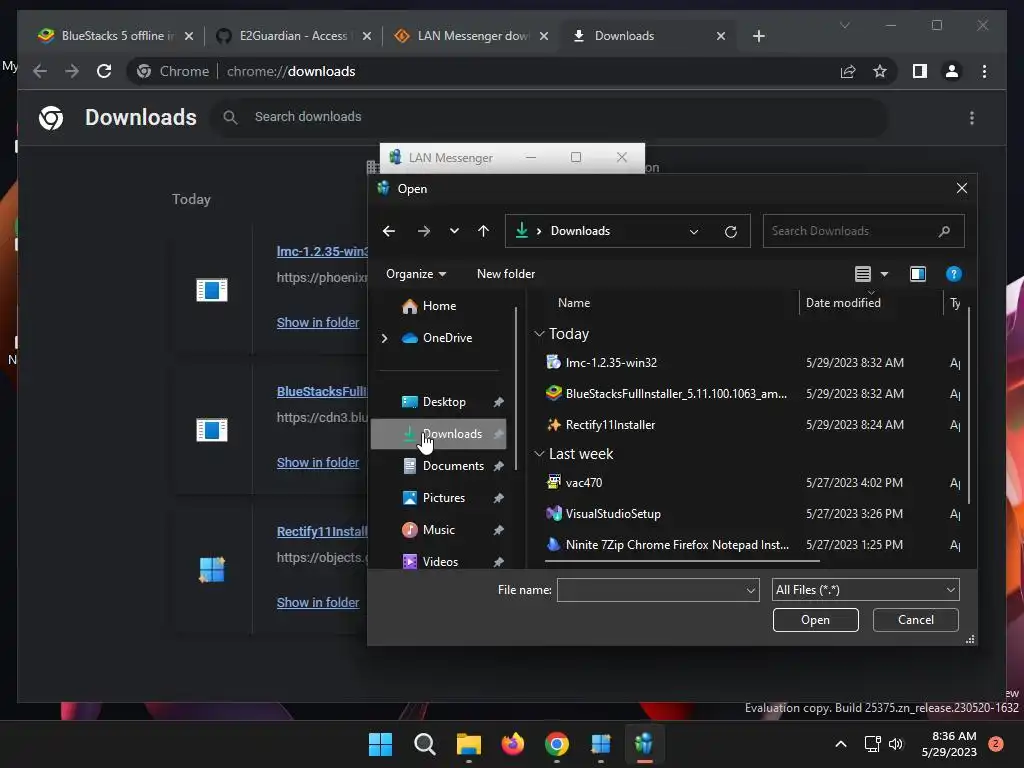
Task: Open taskbar Search
Action: point(424,744)
